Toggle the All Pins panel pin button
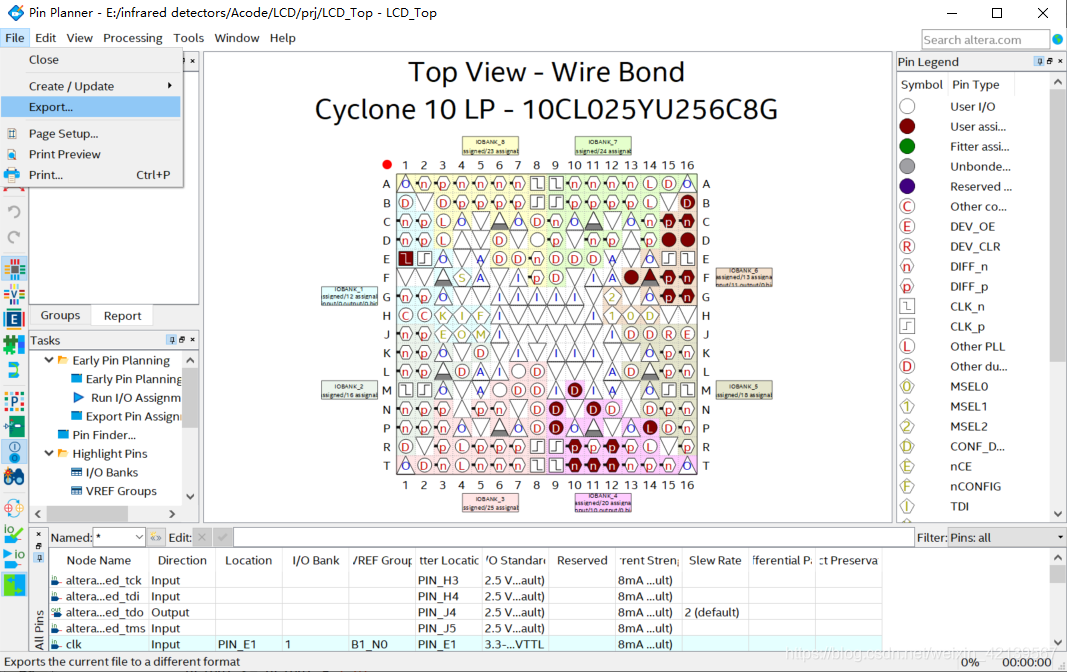 click(39, 558)
